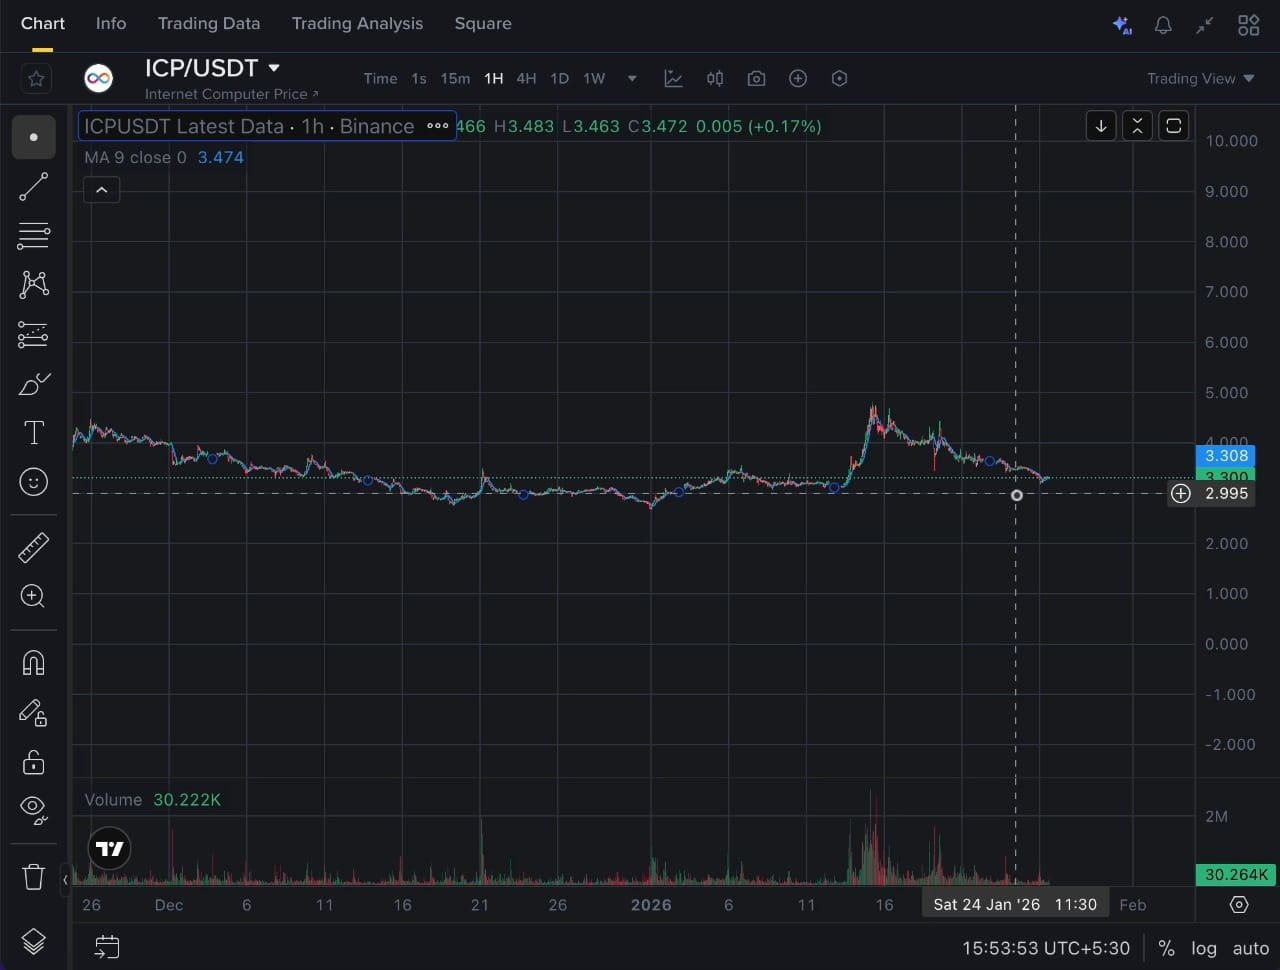Take a chart screenshot with the camera icon
This screenshot has height=970, width=1280.
point(756,78)
